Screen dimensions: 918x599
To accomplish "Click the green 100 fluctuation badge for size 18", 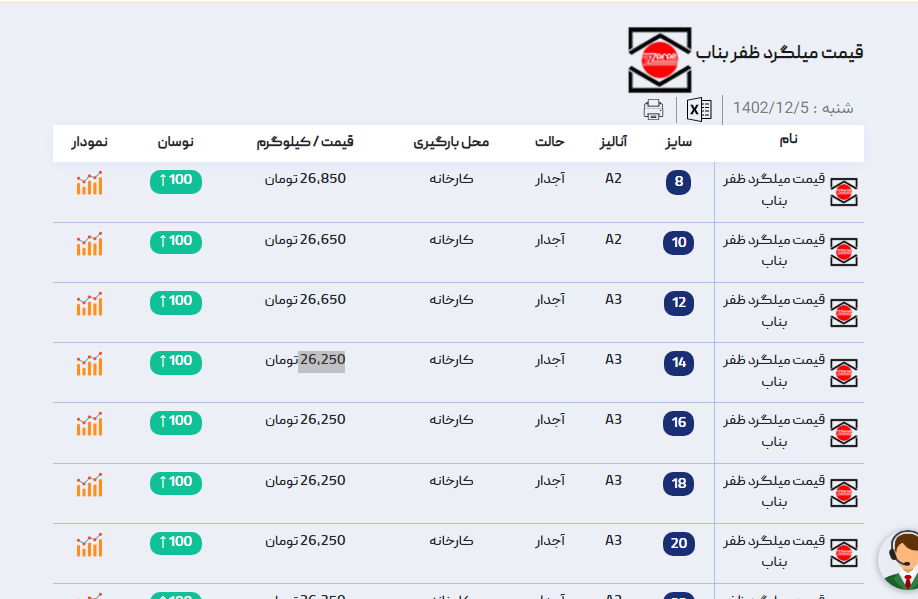I will [x=176, y=482].
